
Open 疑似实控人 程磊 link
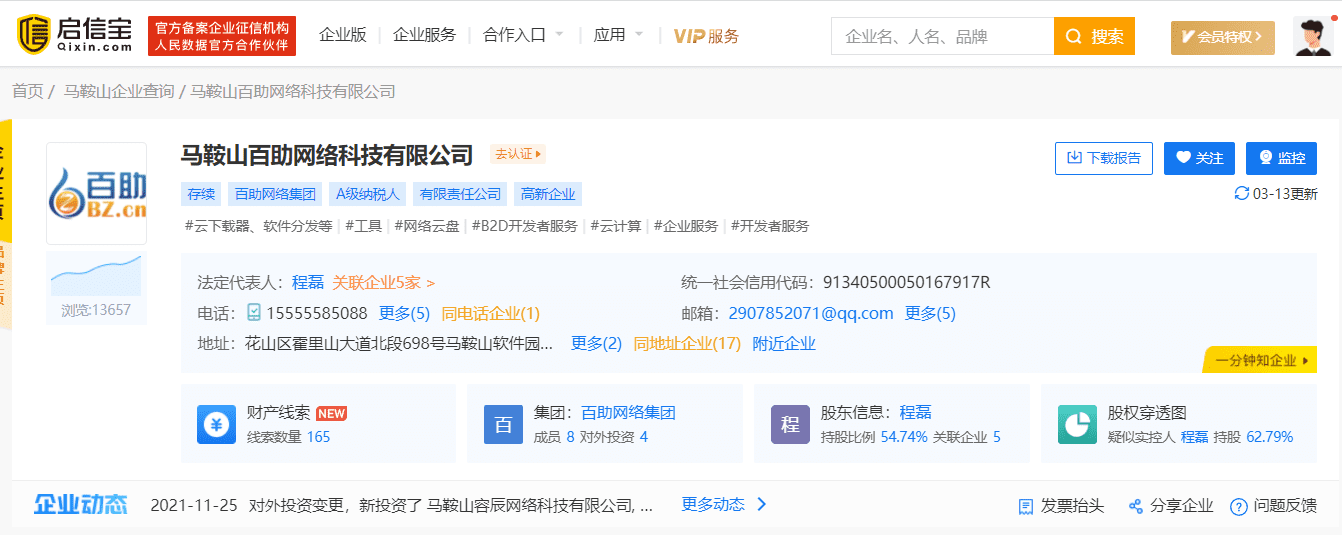1195,437
